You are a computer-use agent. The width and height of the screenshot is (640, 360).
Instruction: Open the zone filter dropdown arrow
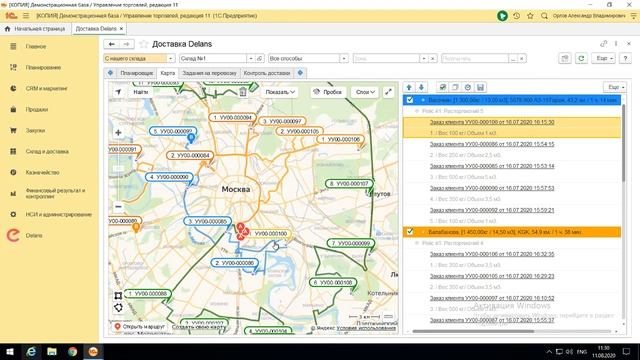click(x=424, y=58)
